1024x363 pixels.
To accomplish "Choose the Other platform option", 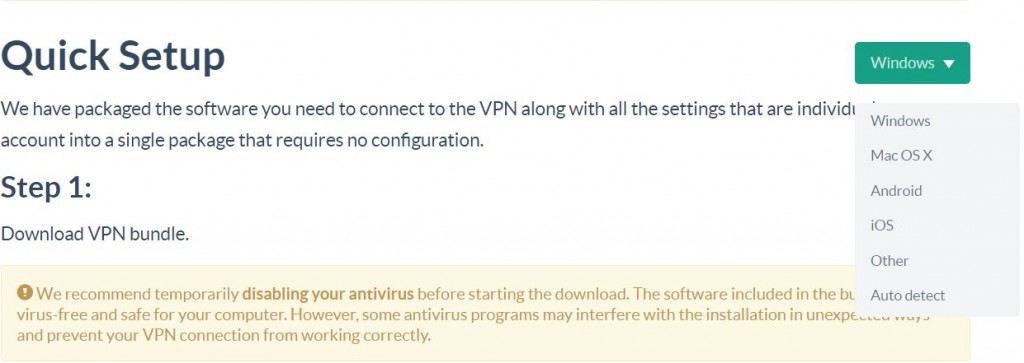I will click(x=889, y=260).
